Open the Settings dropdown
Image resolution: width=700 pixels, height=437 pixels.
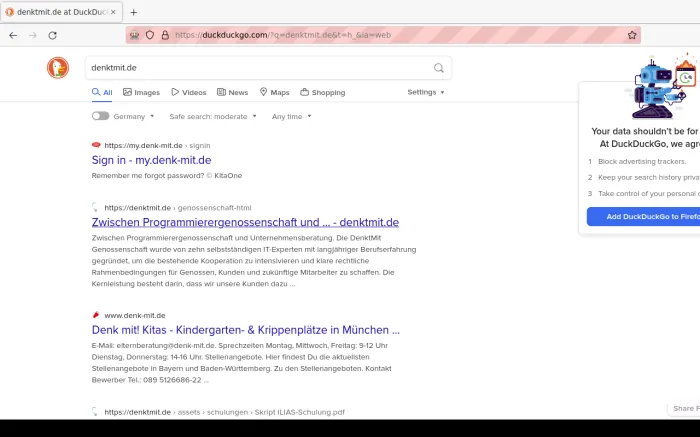click(x=426, y=92)
